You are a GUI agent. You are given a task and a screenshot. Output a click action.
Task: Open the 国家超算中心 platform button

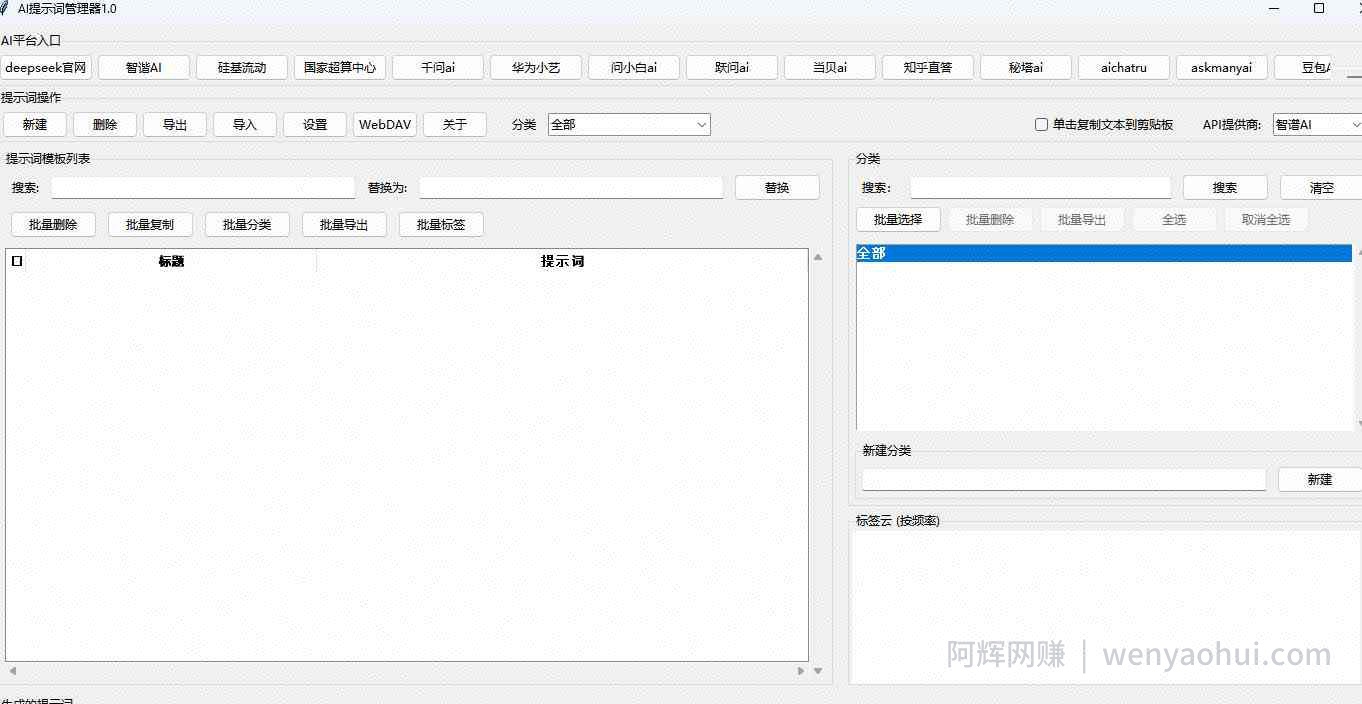click(340, 68)
